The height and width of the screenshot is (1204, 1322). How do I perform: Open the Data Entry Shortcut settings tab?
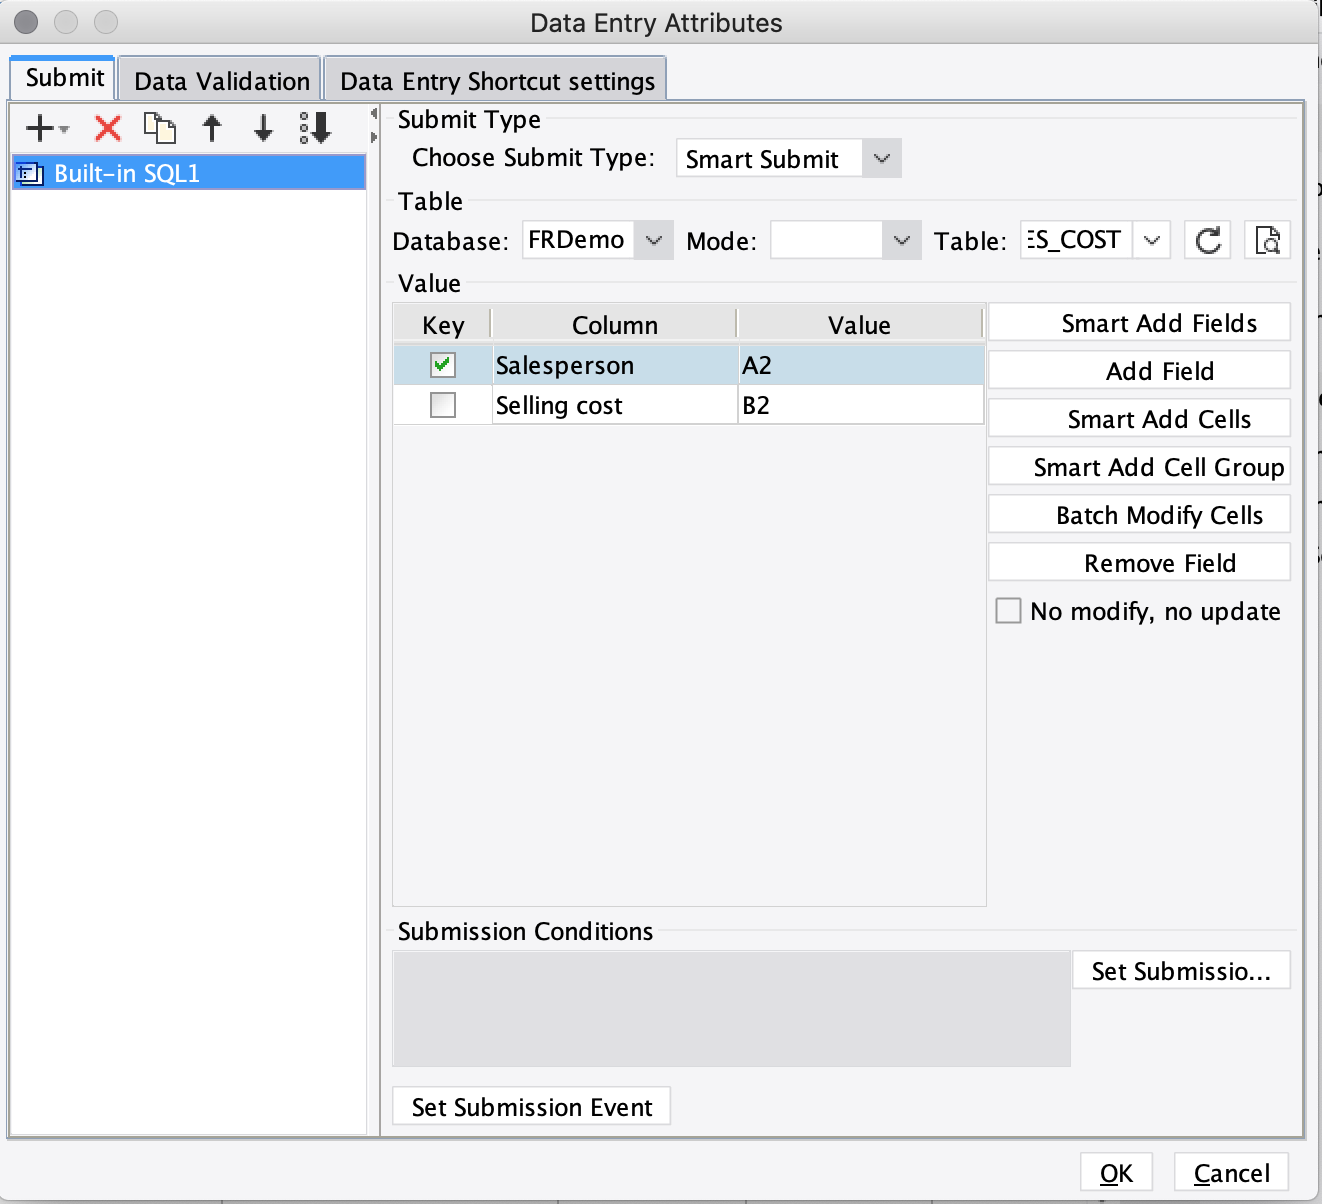coord(497,80)
